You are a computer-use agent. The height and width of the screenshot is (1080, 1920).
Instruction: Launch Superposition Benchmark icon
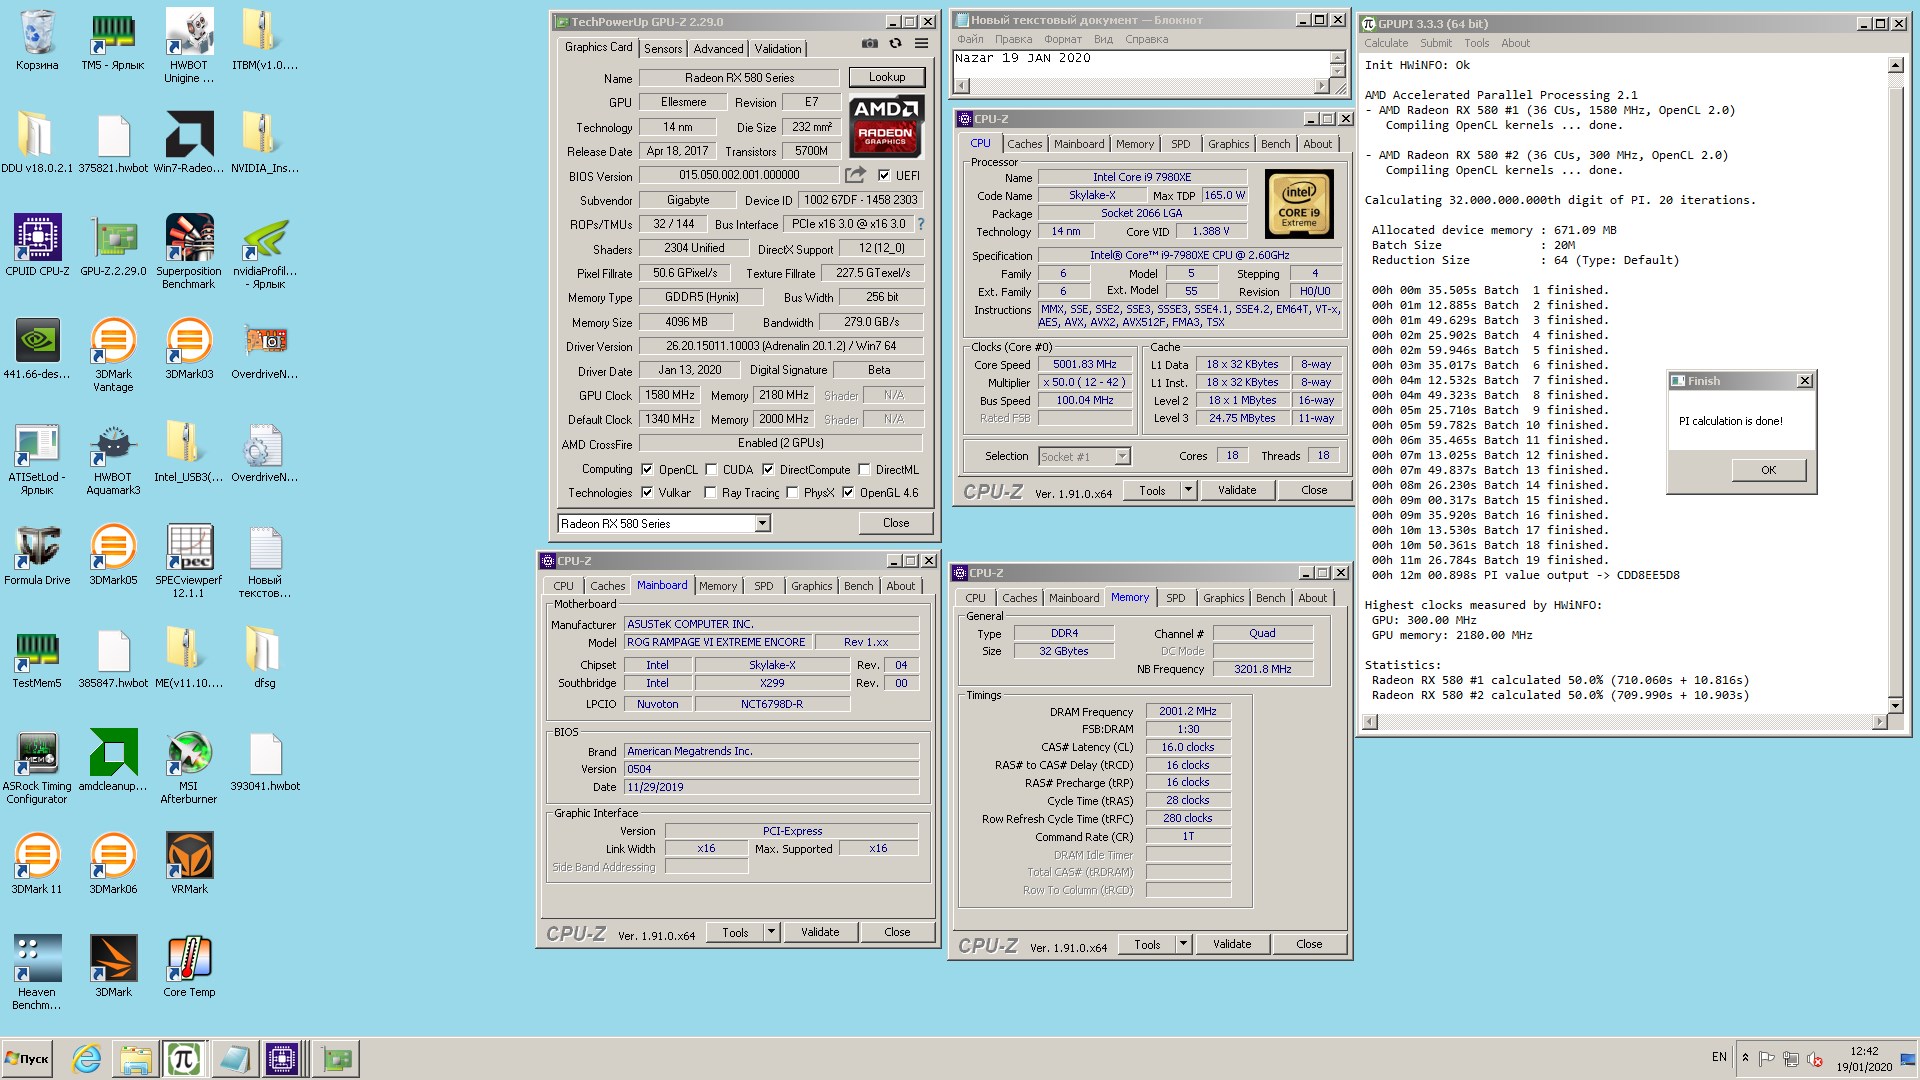[189, 251]
